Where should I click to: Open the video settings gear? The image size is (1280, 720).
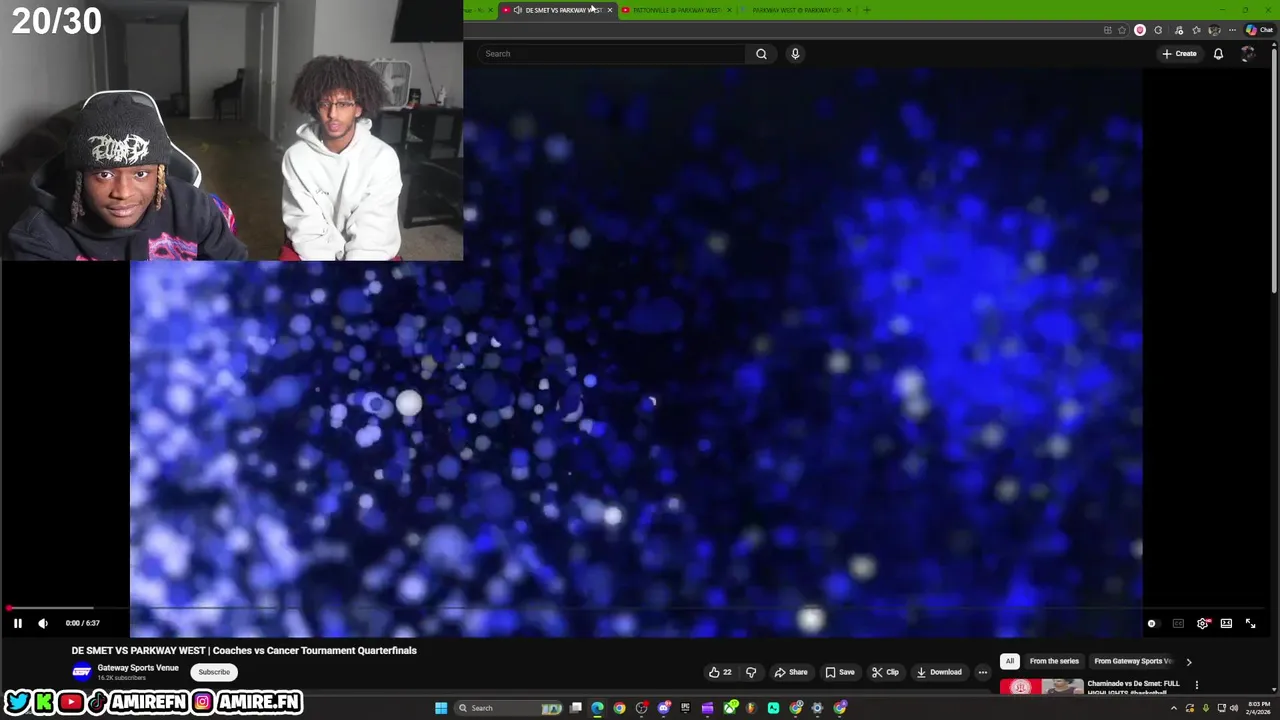(1203, 623)
